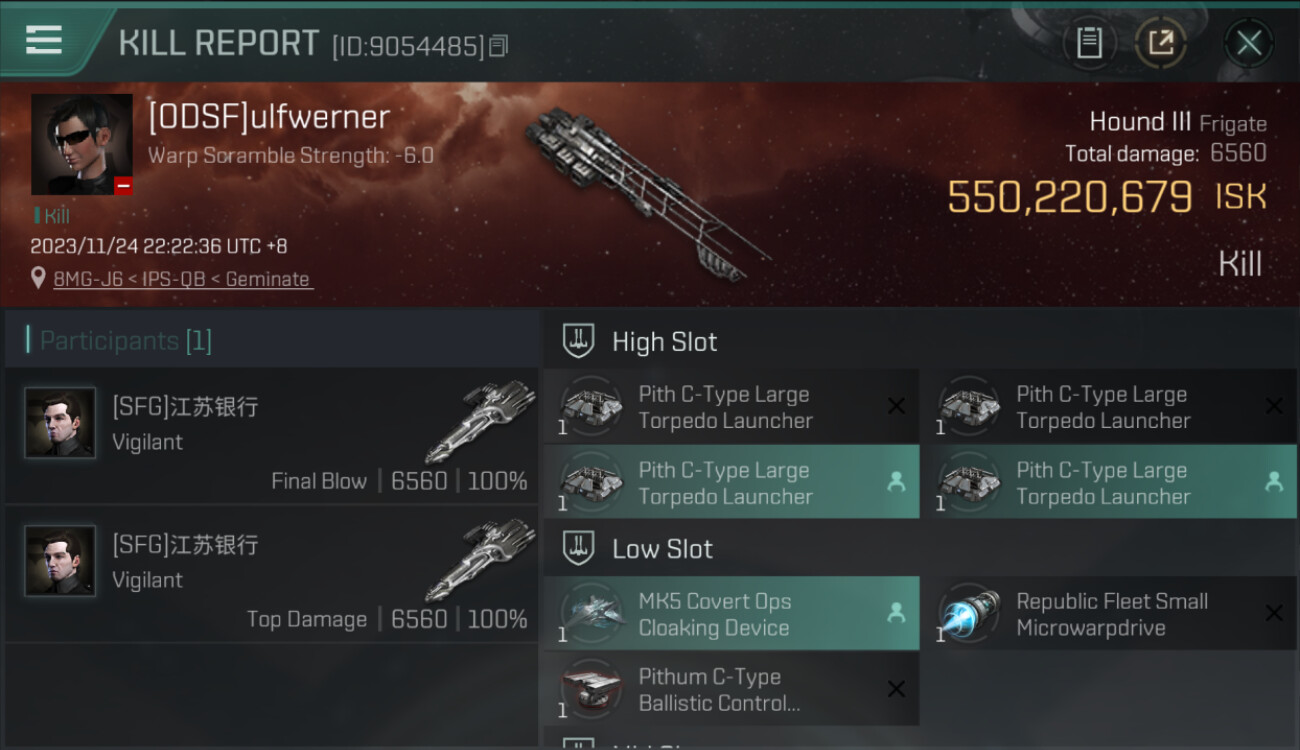Select Republic Fleet Small Microwarpdrive icon
1300x750 pixels.
click(969, 614)
